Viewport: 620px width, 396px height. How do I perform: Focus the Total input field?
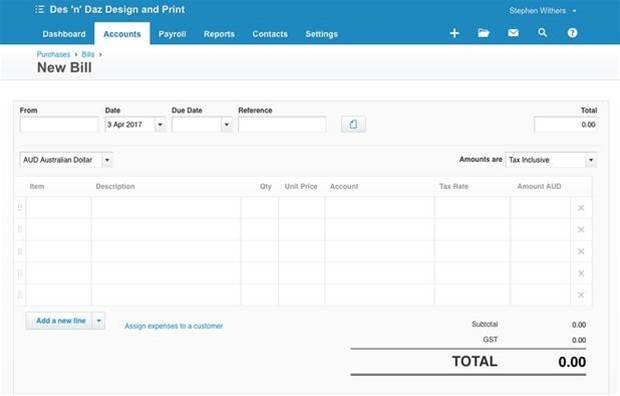click(565, 125)
